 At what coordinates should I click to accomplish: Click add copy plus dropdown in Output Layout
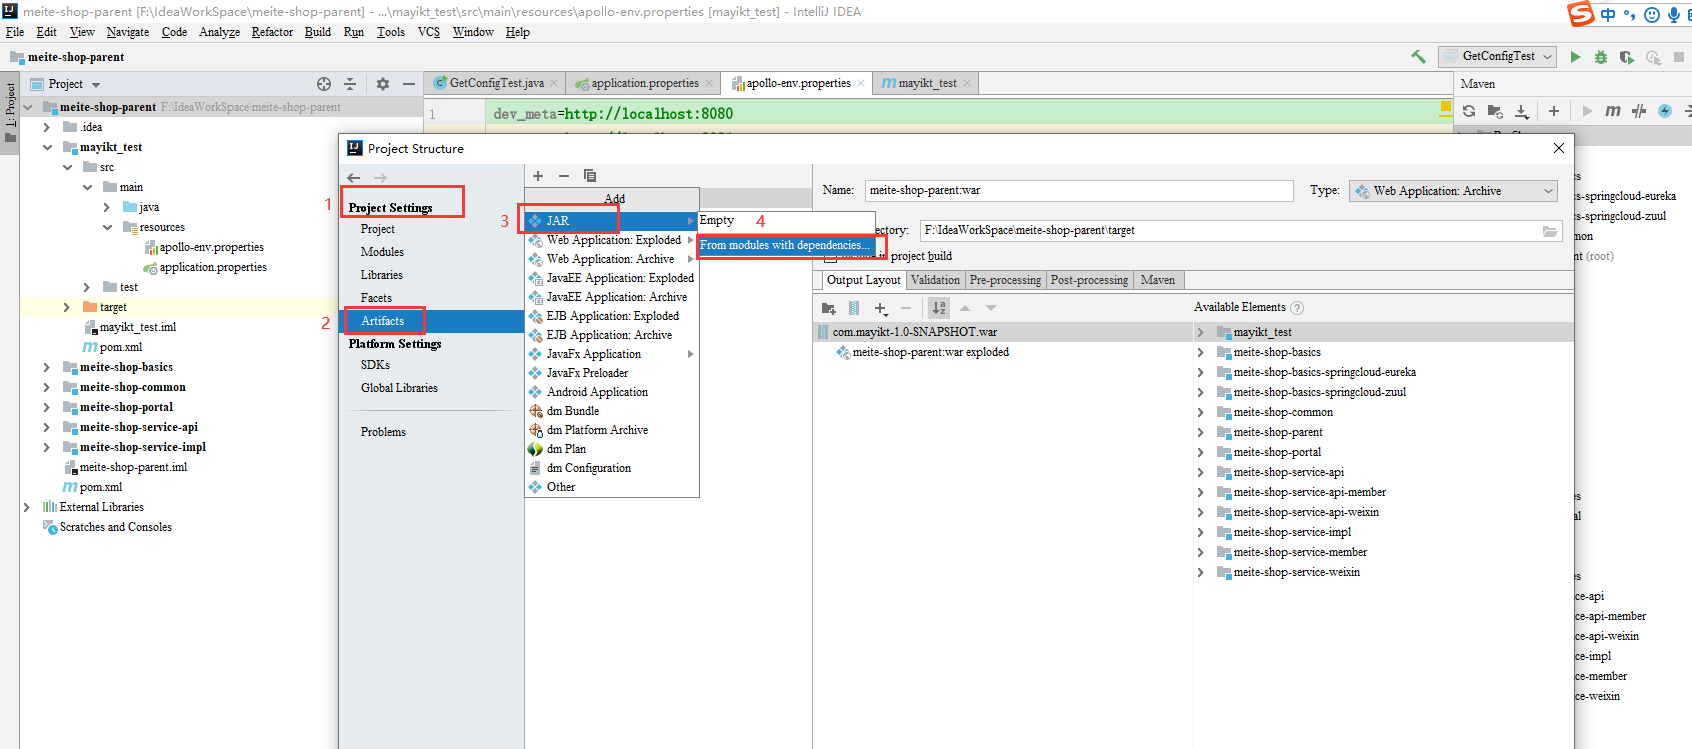pos(881,309)
